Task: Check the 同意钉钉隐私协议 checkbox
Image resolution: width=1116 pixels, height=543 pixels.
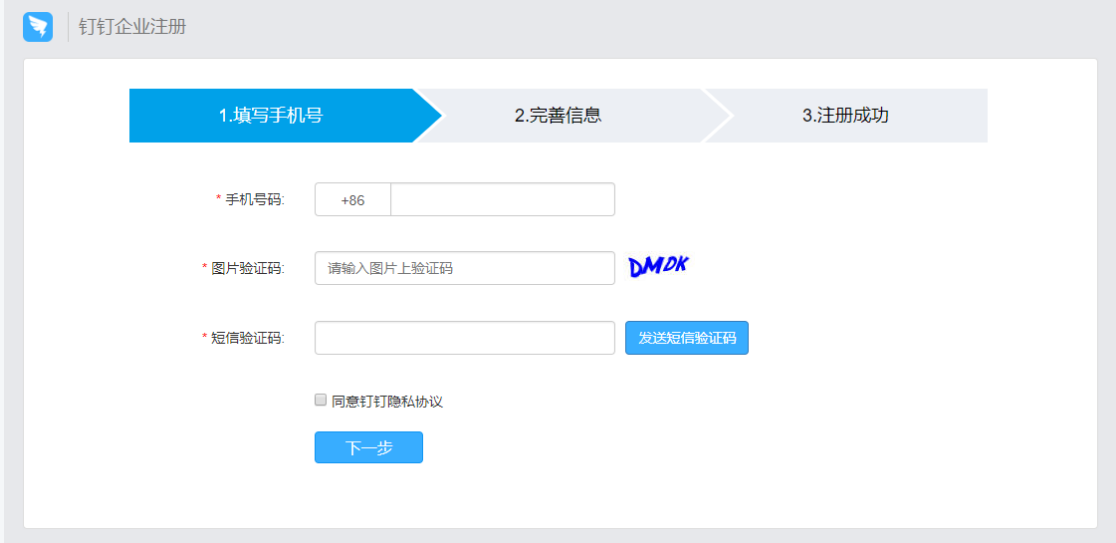Action: (320, 400)
